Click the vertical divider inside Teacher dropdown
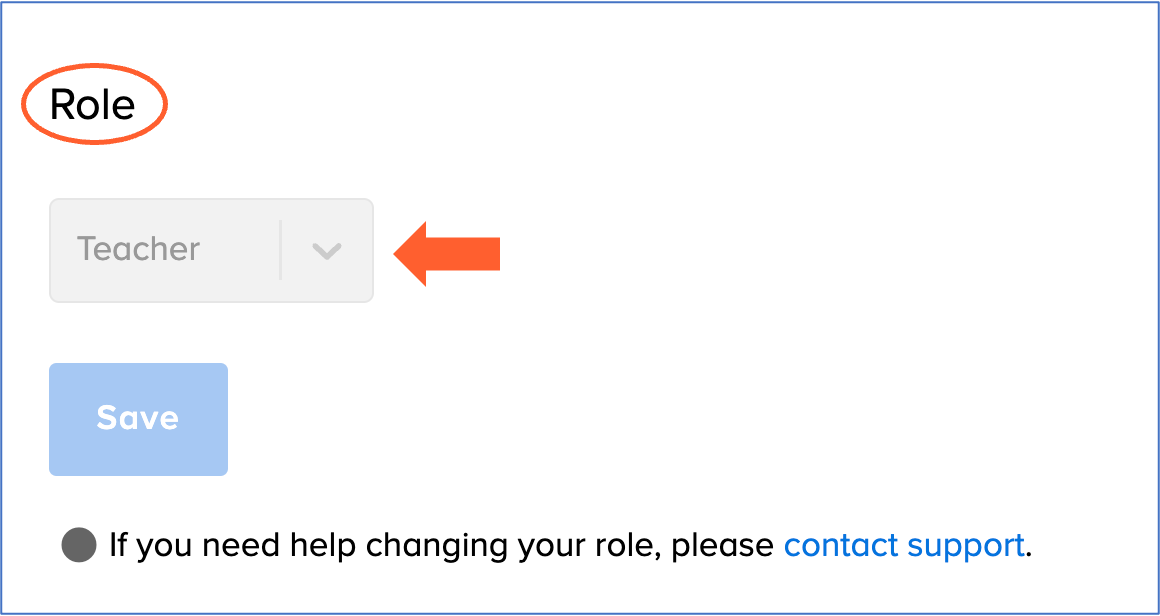This screenshot has height=616, width=1160. pos(281,250)
